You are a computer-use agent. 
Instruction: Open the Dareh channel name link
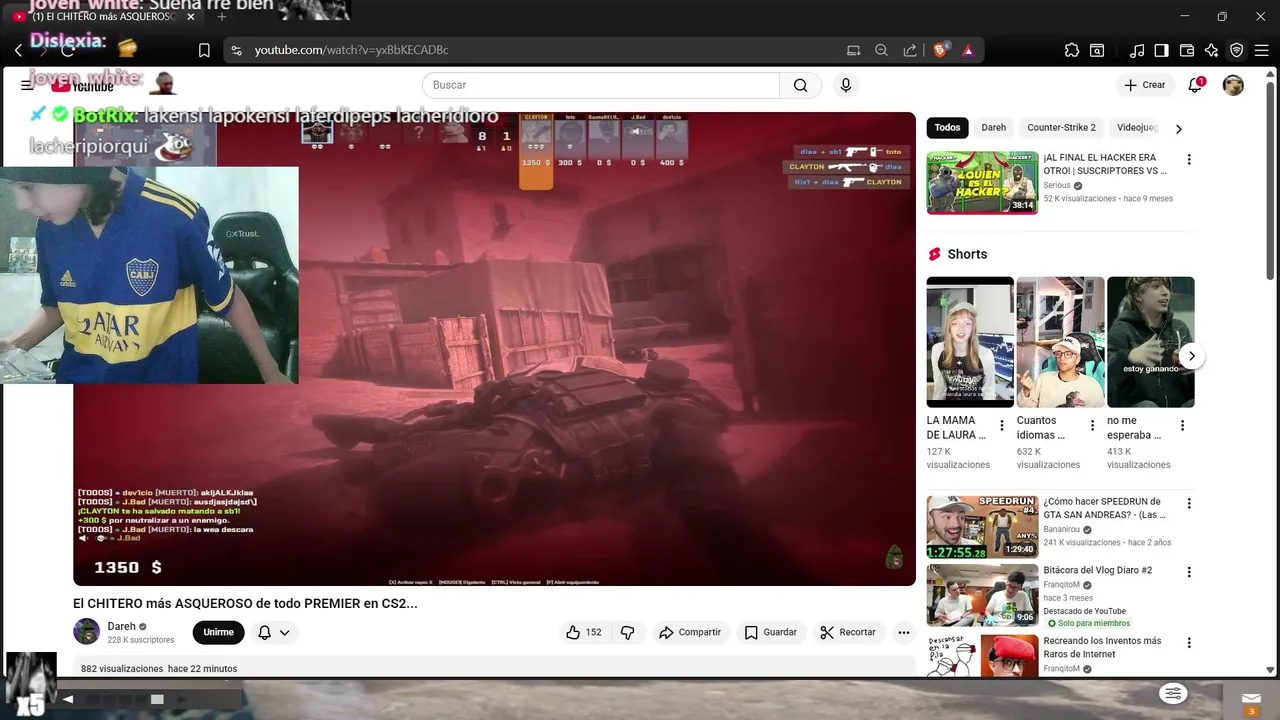point(121,626)
